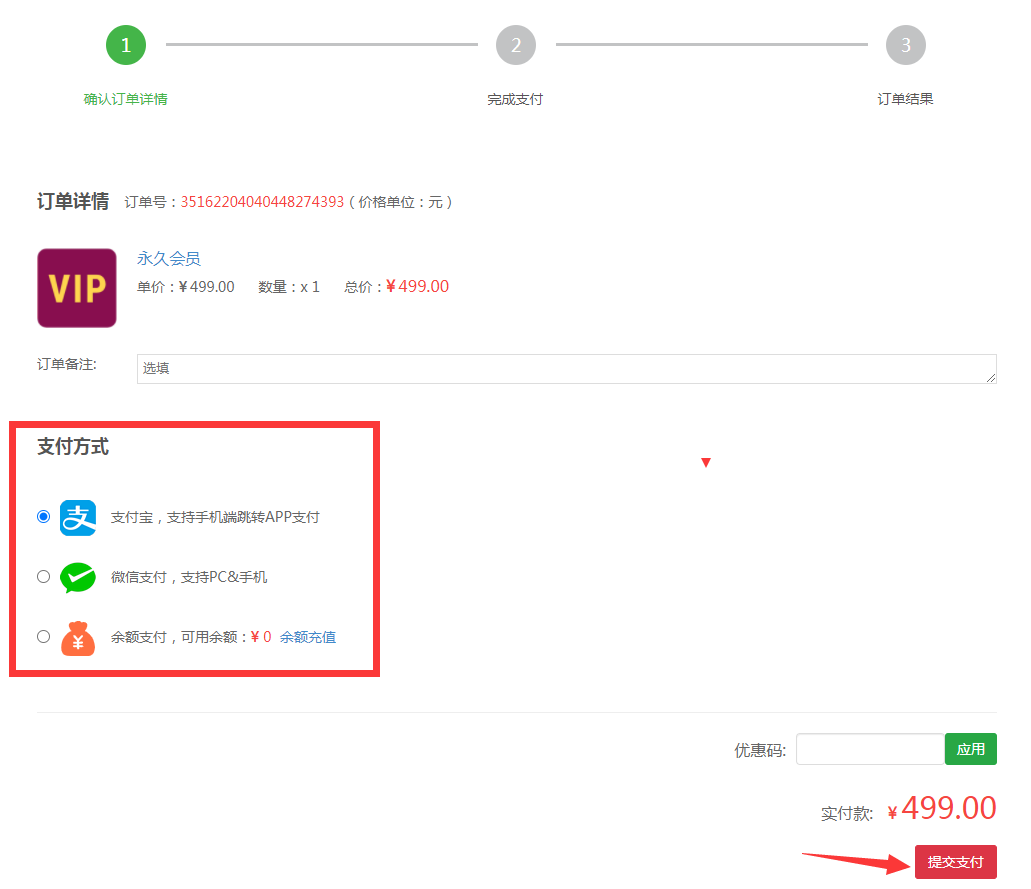This screenshot has width=1031, height=889.
Task: Open the 永久会员 product link
Action: click(x=168, y=258)
